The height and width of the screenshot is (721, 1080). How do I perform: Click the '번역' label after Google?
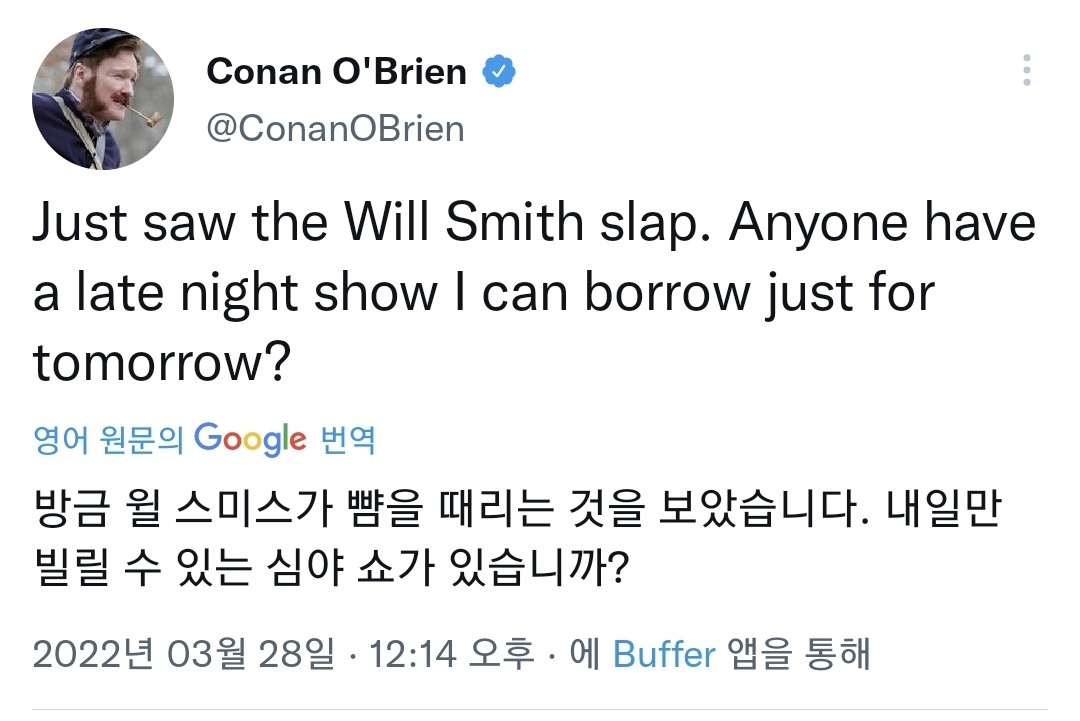coord(347,440)
